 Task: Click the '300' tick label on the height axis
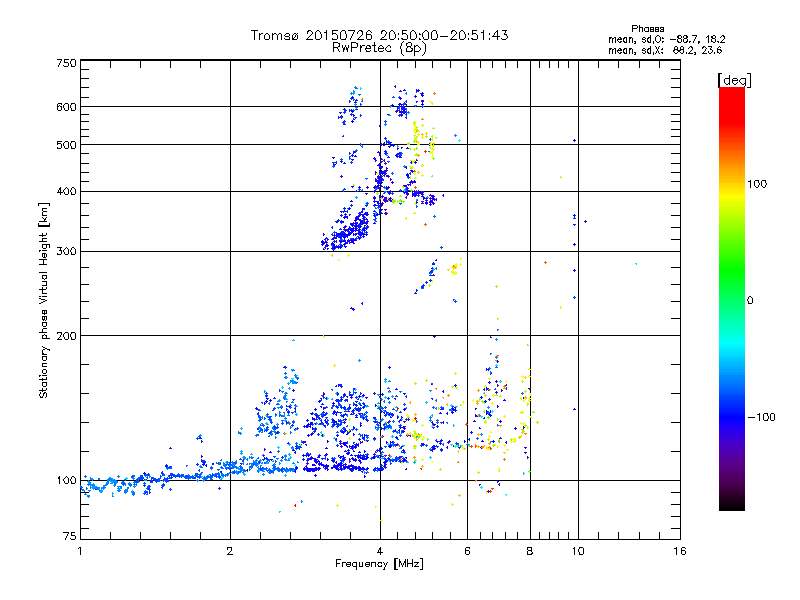point(66,251)
